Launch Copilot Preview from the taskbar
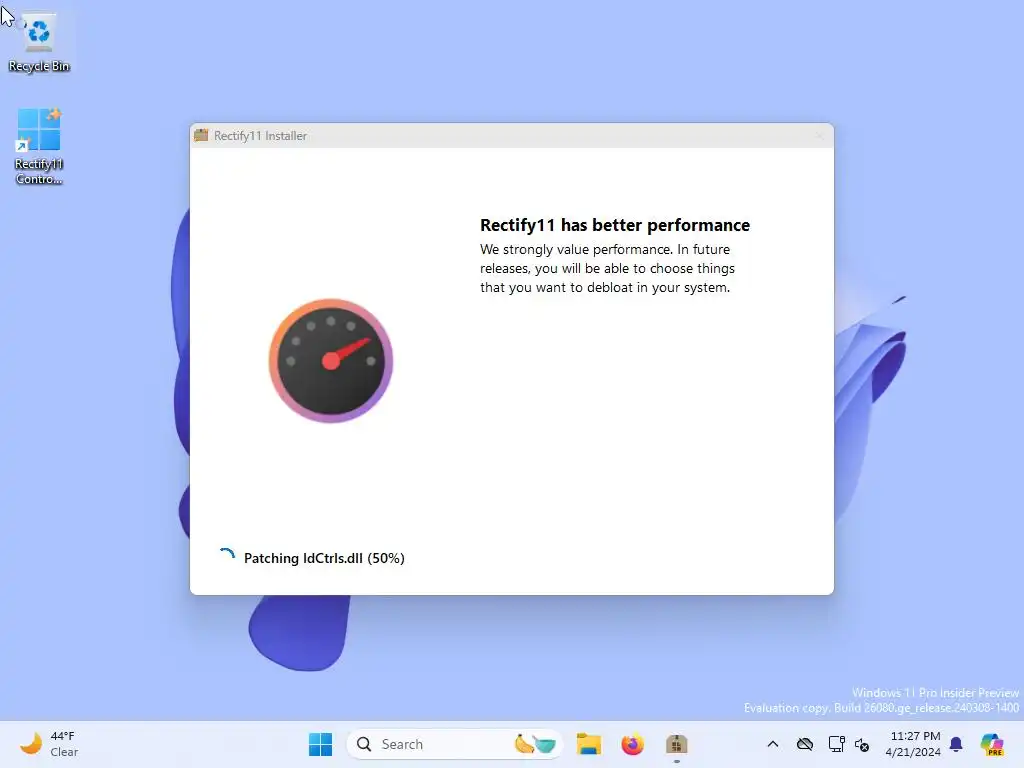Image resolution: width=1024 pixels, height=768 pixels. click(991, 744)
